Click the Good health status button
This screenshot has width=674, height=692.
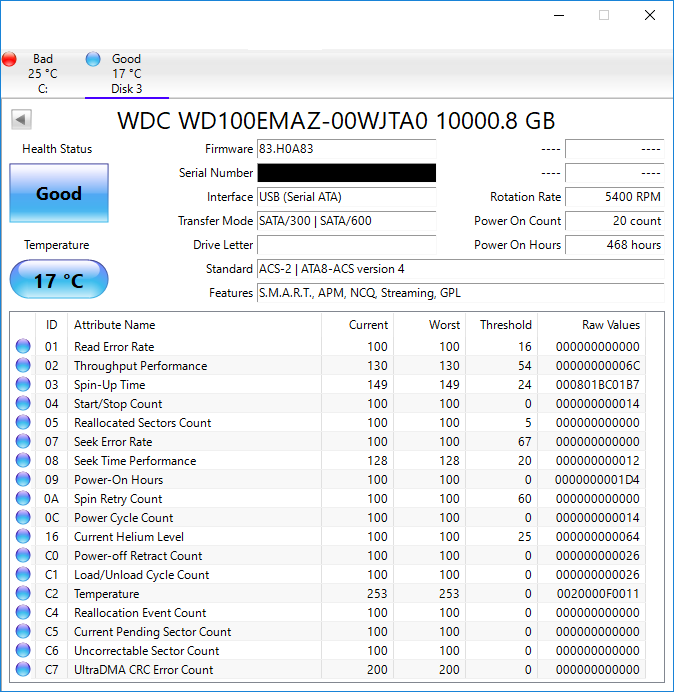59,194
